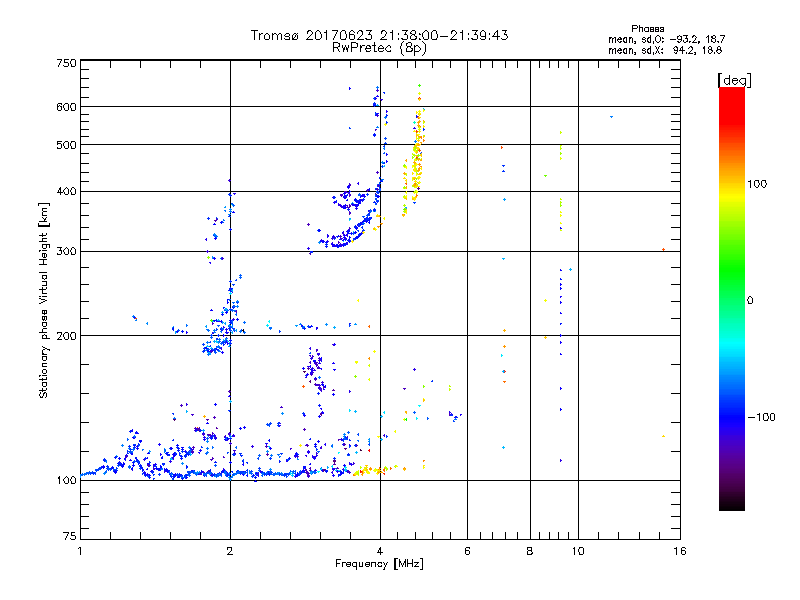Screen dimensions: 800x600
Task: Click the x-axis tick label '4'
Action: [x=380, y=551]
